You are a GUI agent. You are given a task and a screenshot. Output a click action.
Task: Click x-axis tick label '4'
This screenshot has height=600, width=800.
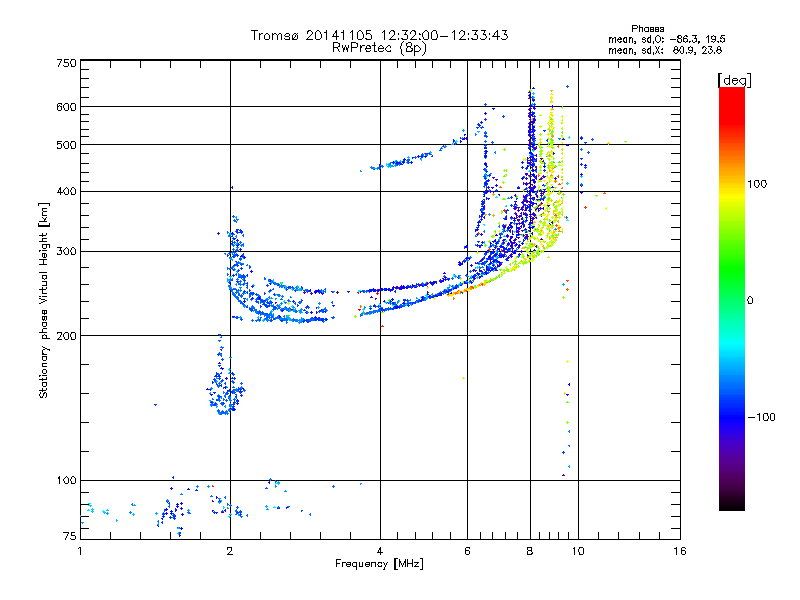click(380, 551)
